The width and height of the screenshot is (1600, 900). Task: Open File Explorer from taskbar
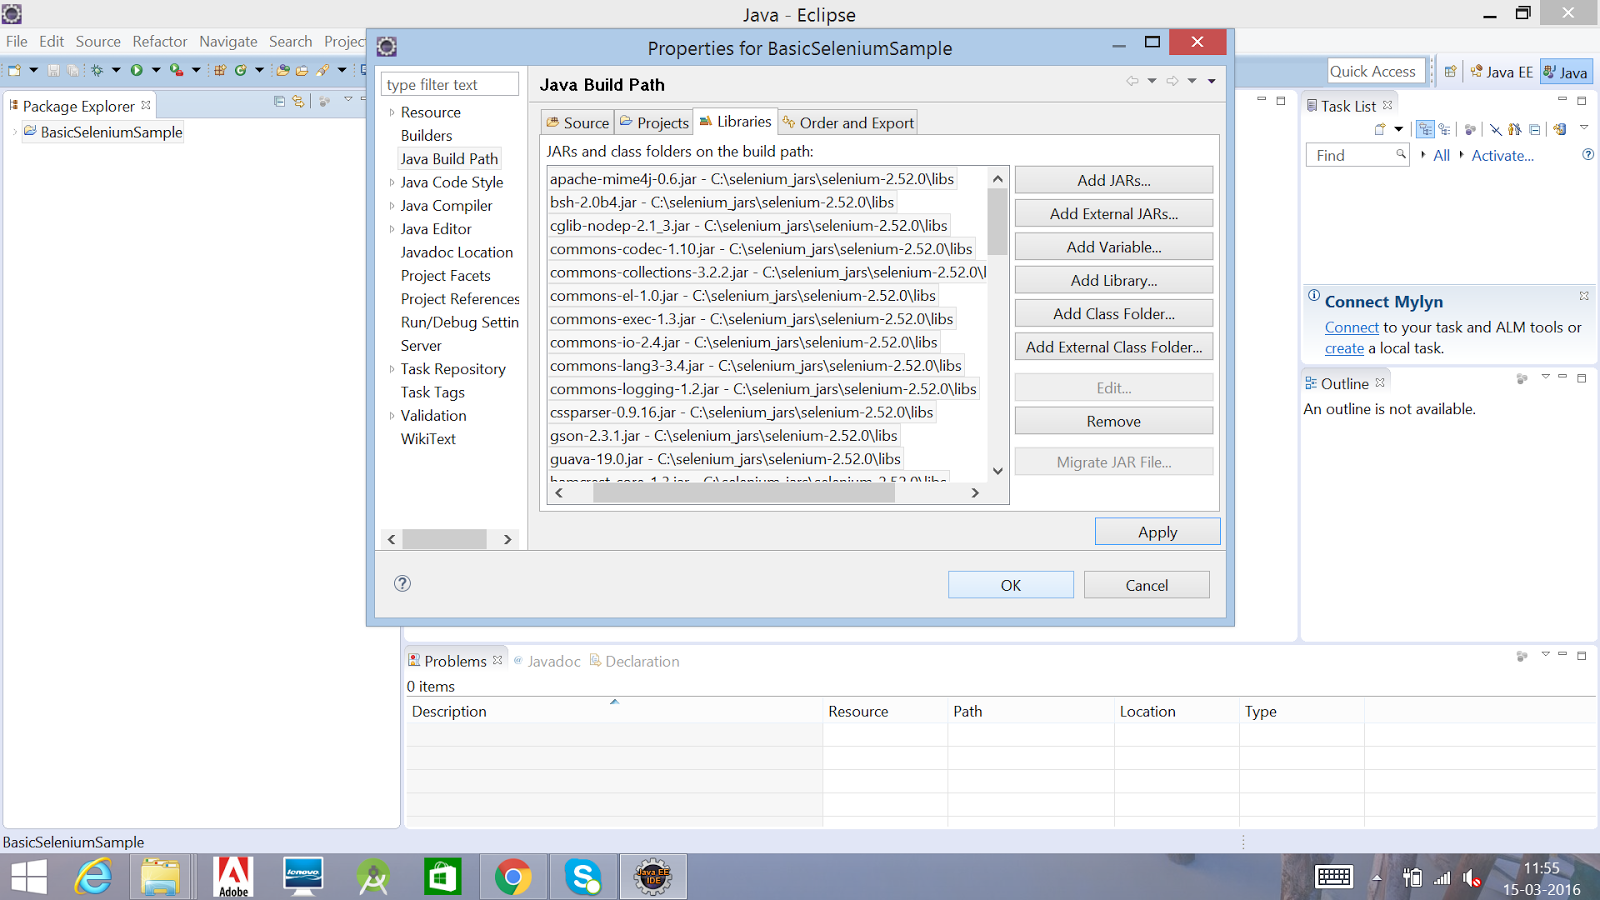[160, 877]
